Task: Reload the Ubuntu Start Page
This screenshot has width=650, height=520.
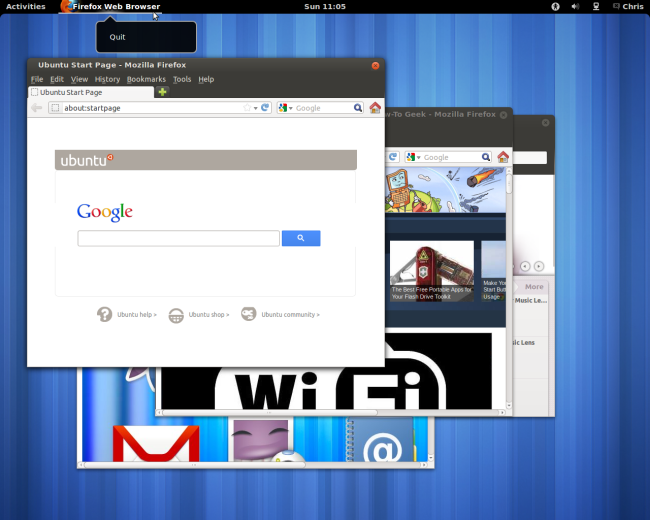Action: coord(265,107)
